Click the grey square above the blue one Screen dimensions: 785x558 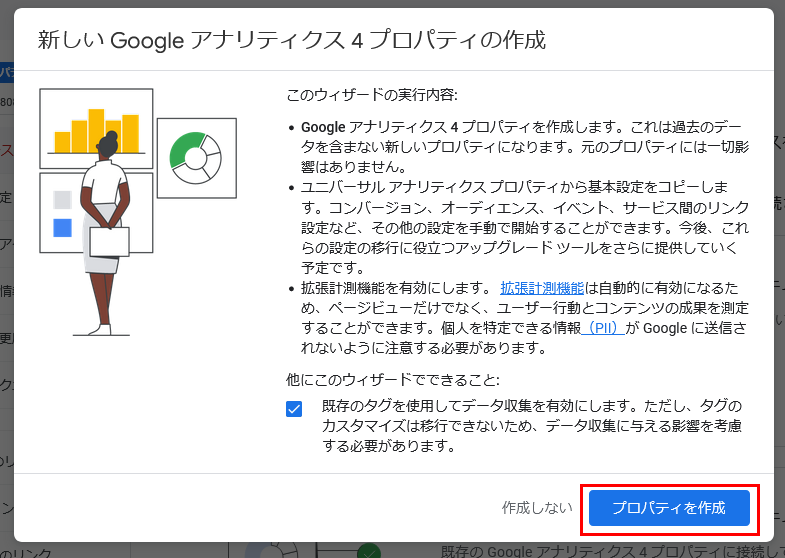[x=63, y=199]
